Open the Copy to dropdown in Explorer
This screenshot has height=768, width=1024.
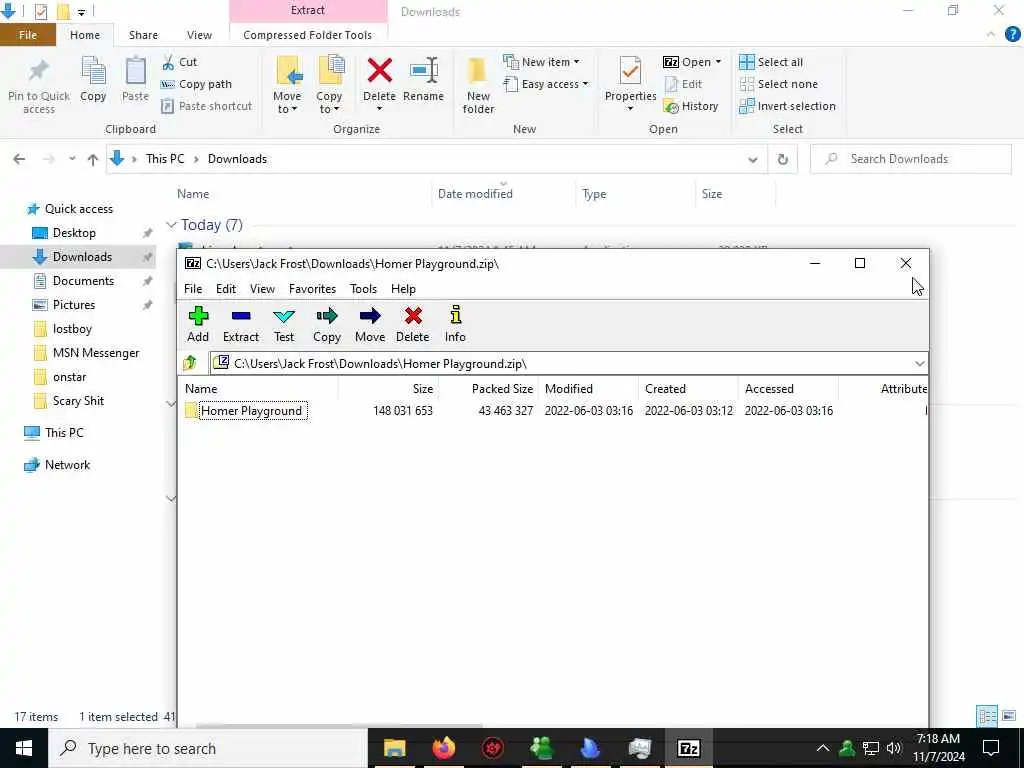pos(329,86)
